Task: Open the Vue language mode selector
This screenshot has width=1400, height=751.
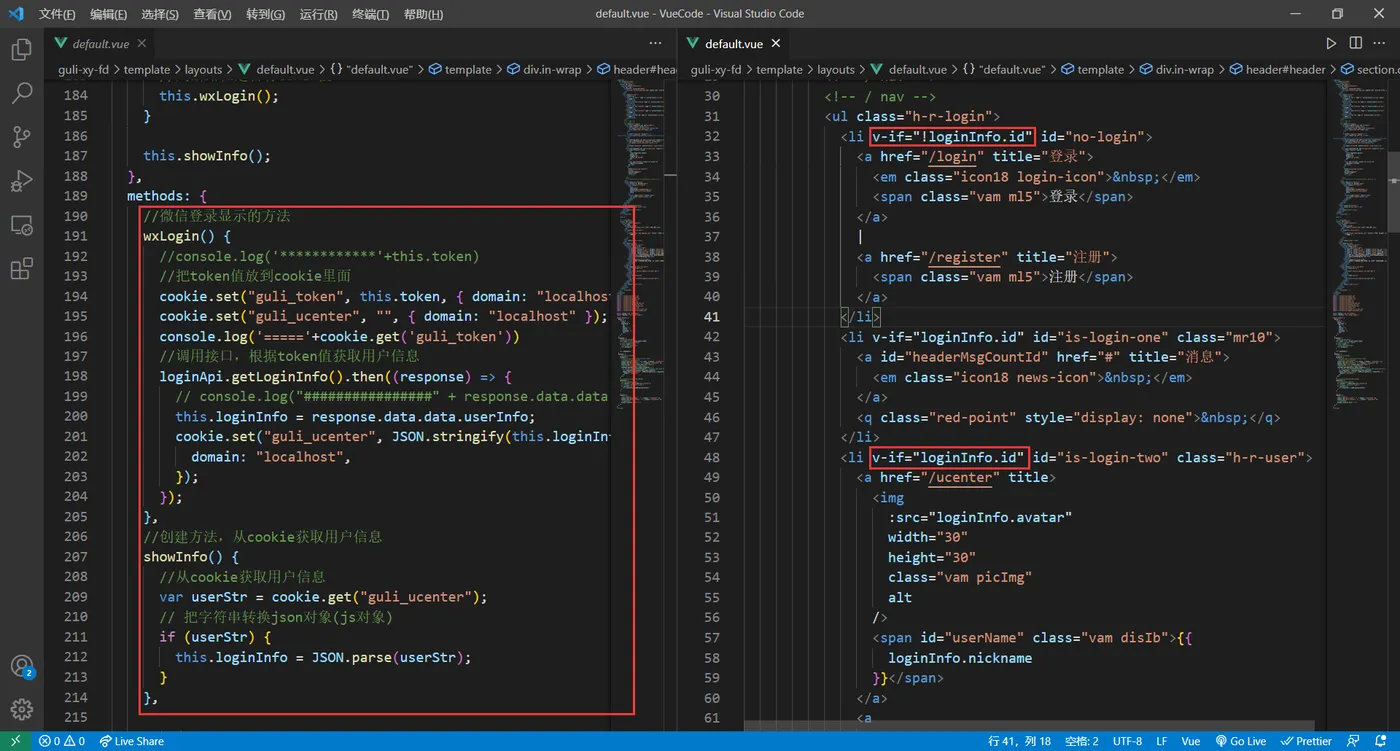Action: (x=1191, y=741)
